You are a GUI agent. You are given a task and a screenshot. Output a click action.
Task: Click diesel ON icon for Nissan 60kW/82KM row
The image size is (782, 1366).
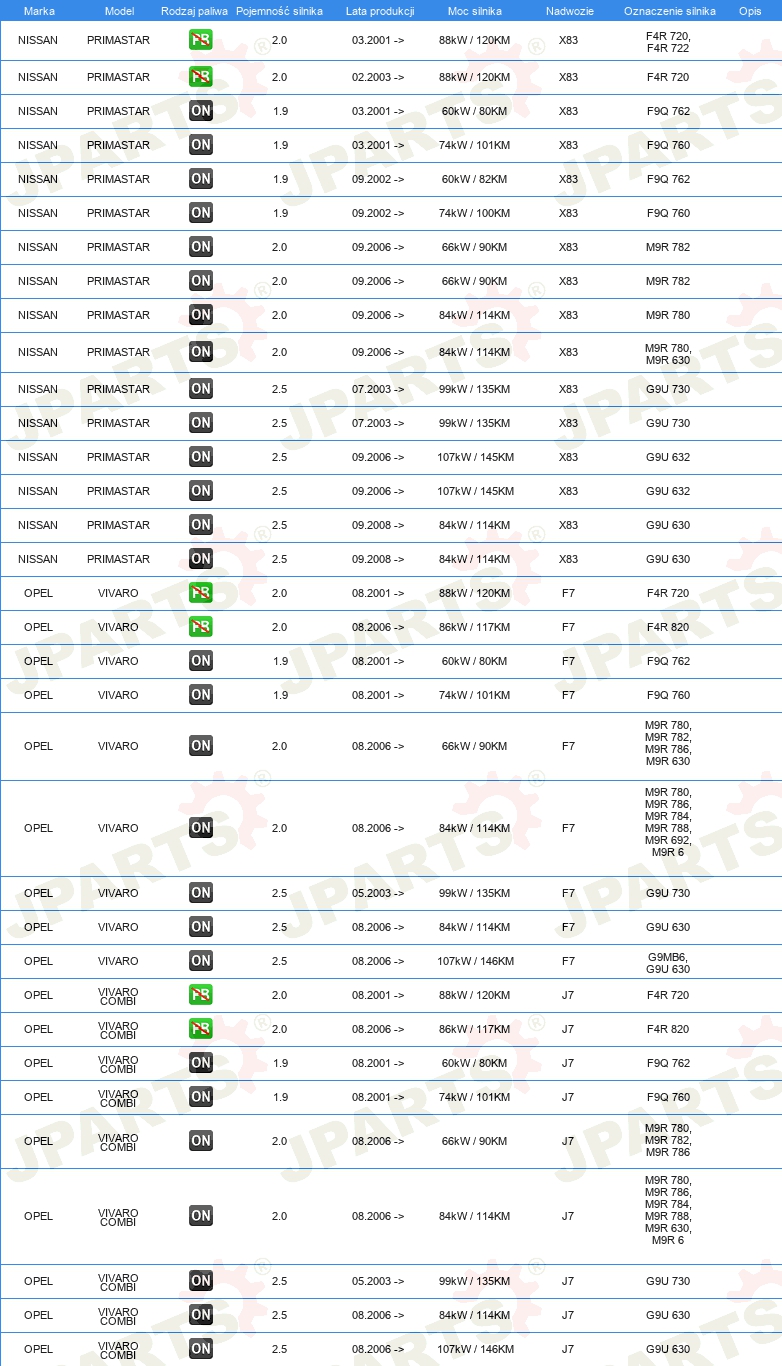coord(201,179)
